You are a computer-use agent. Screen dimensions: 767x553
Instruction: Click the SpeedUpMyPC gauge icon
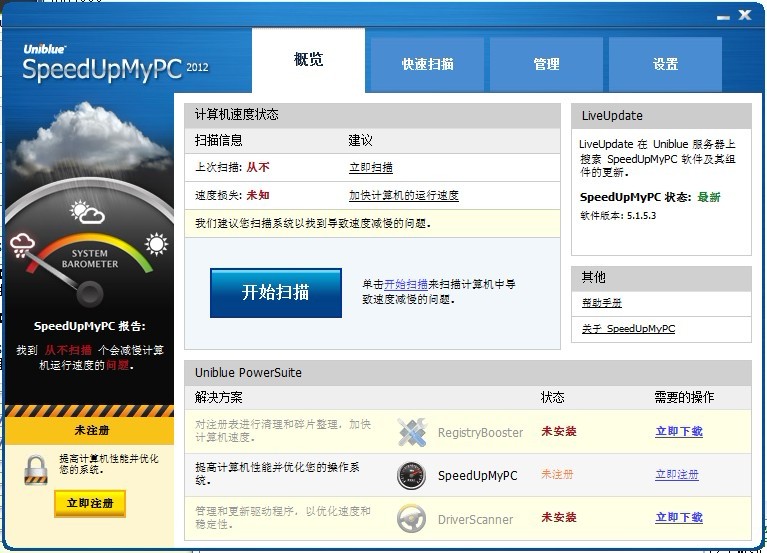tap(412, 475)
